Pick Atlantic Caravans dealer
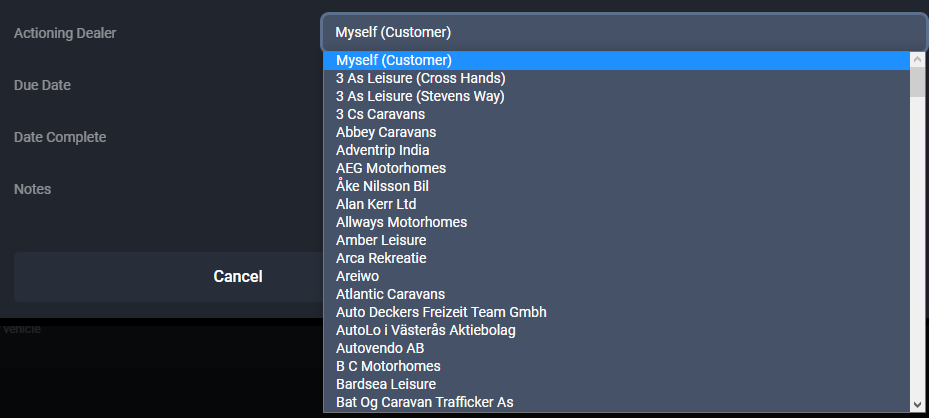 (390, 294)
